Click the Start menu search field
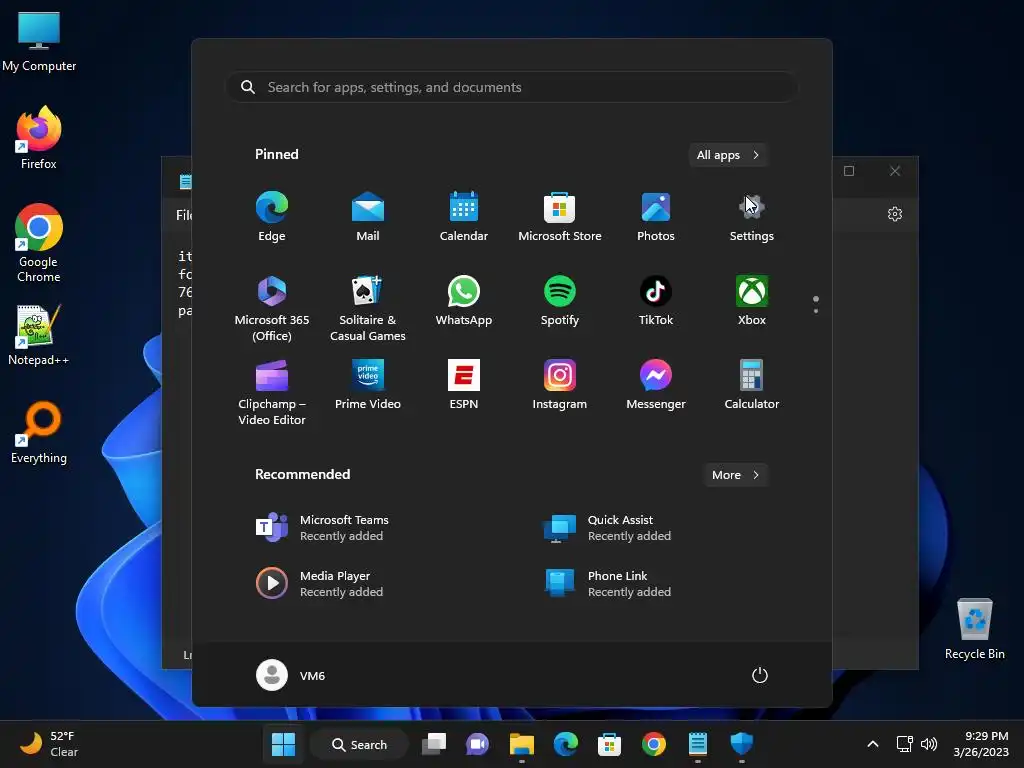 (511, 87)
